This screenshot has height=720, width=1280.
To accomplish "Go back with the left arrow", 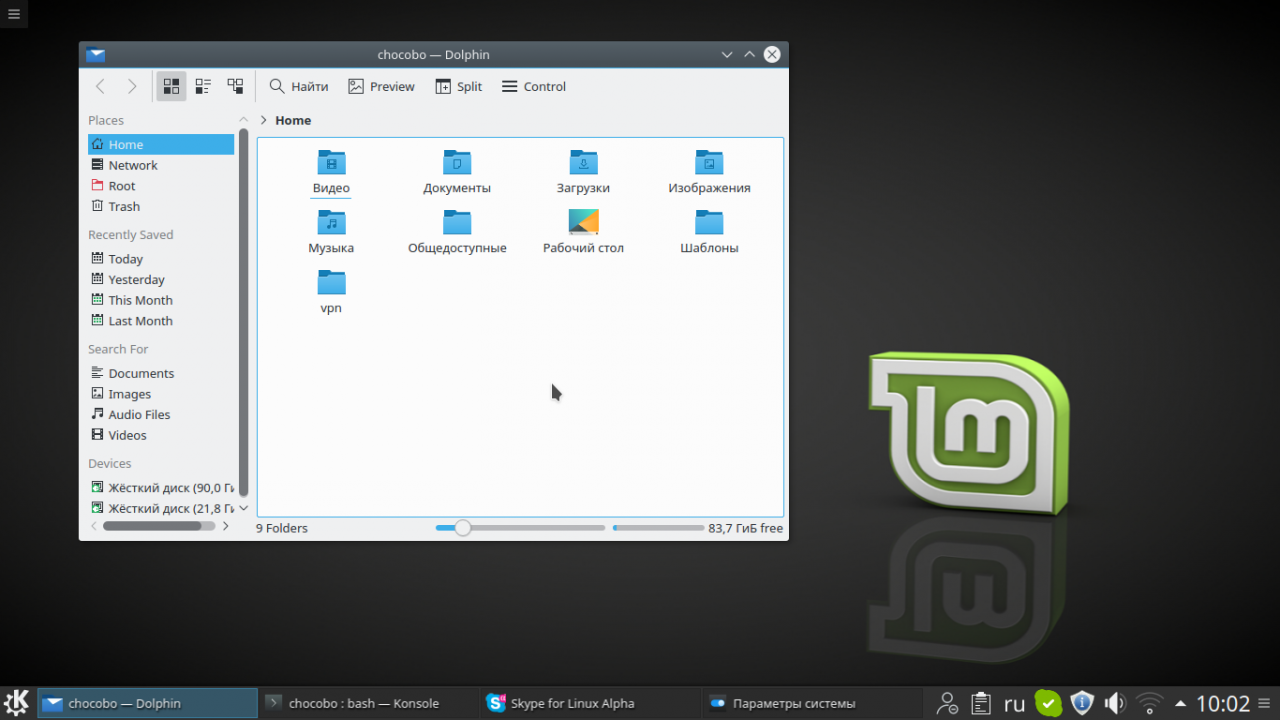I will pos(100,87).
